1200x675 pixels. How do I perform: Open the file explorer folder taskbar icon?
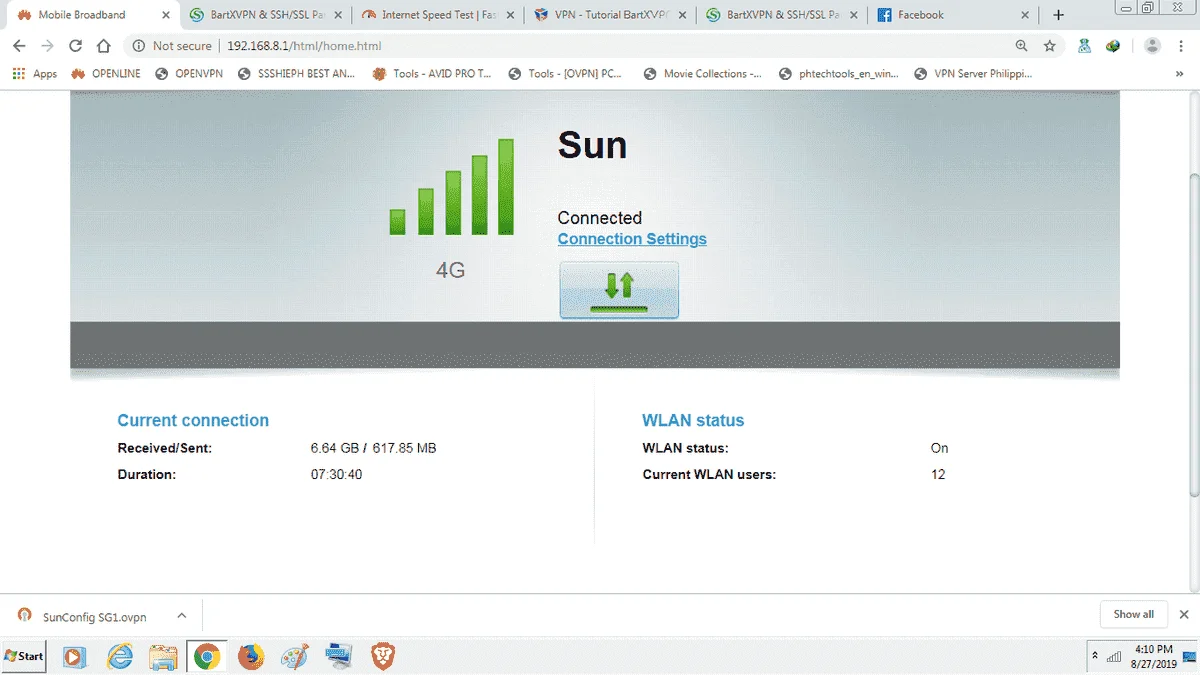pyautogui.click(x=163, y=656)
